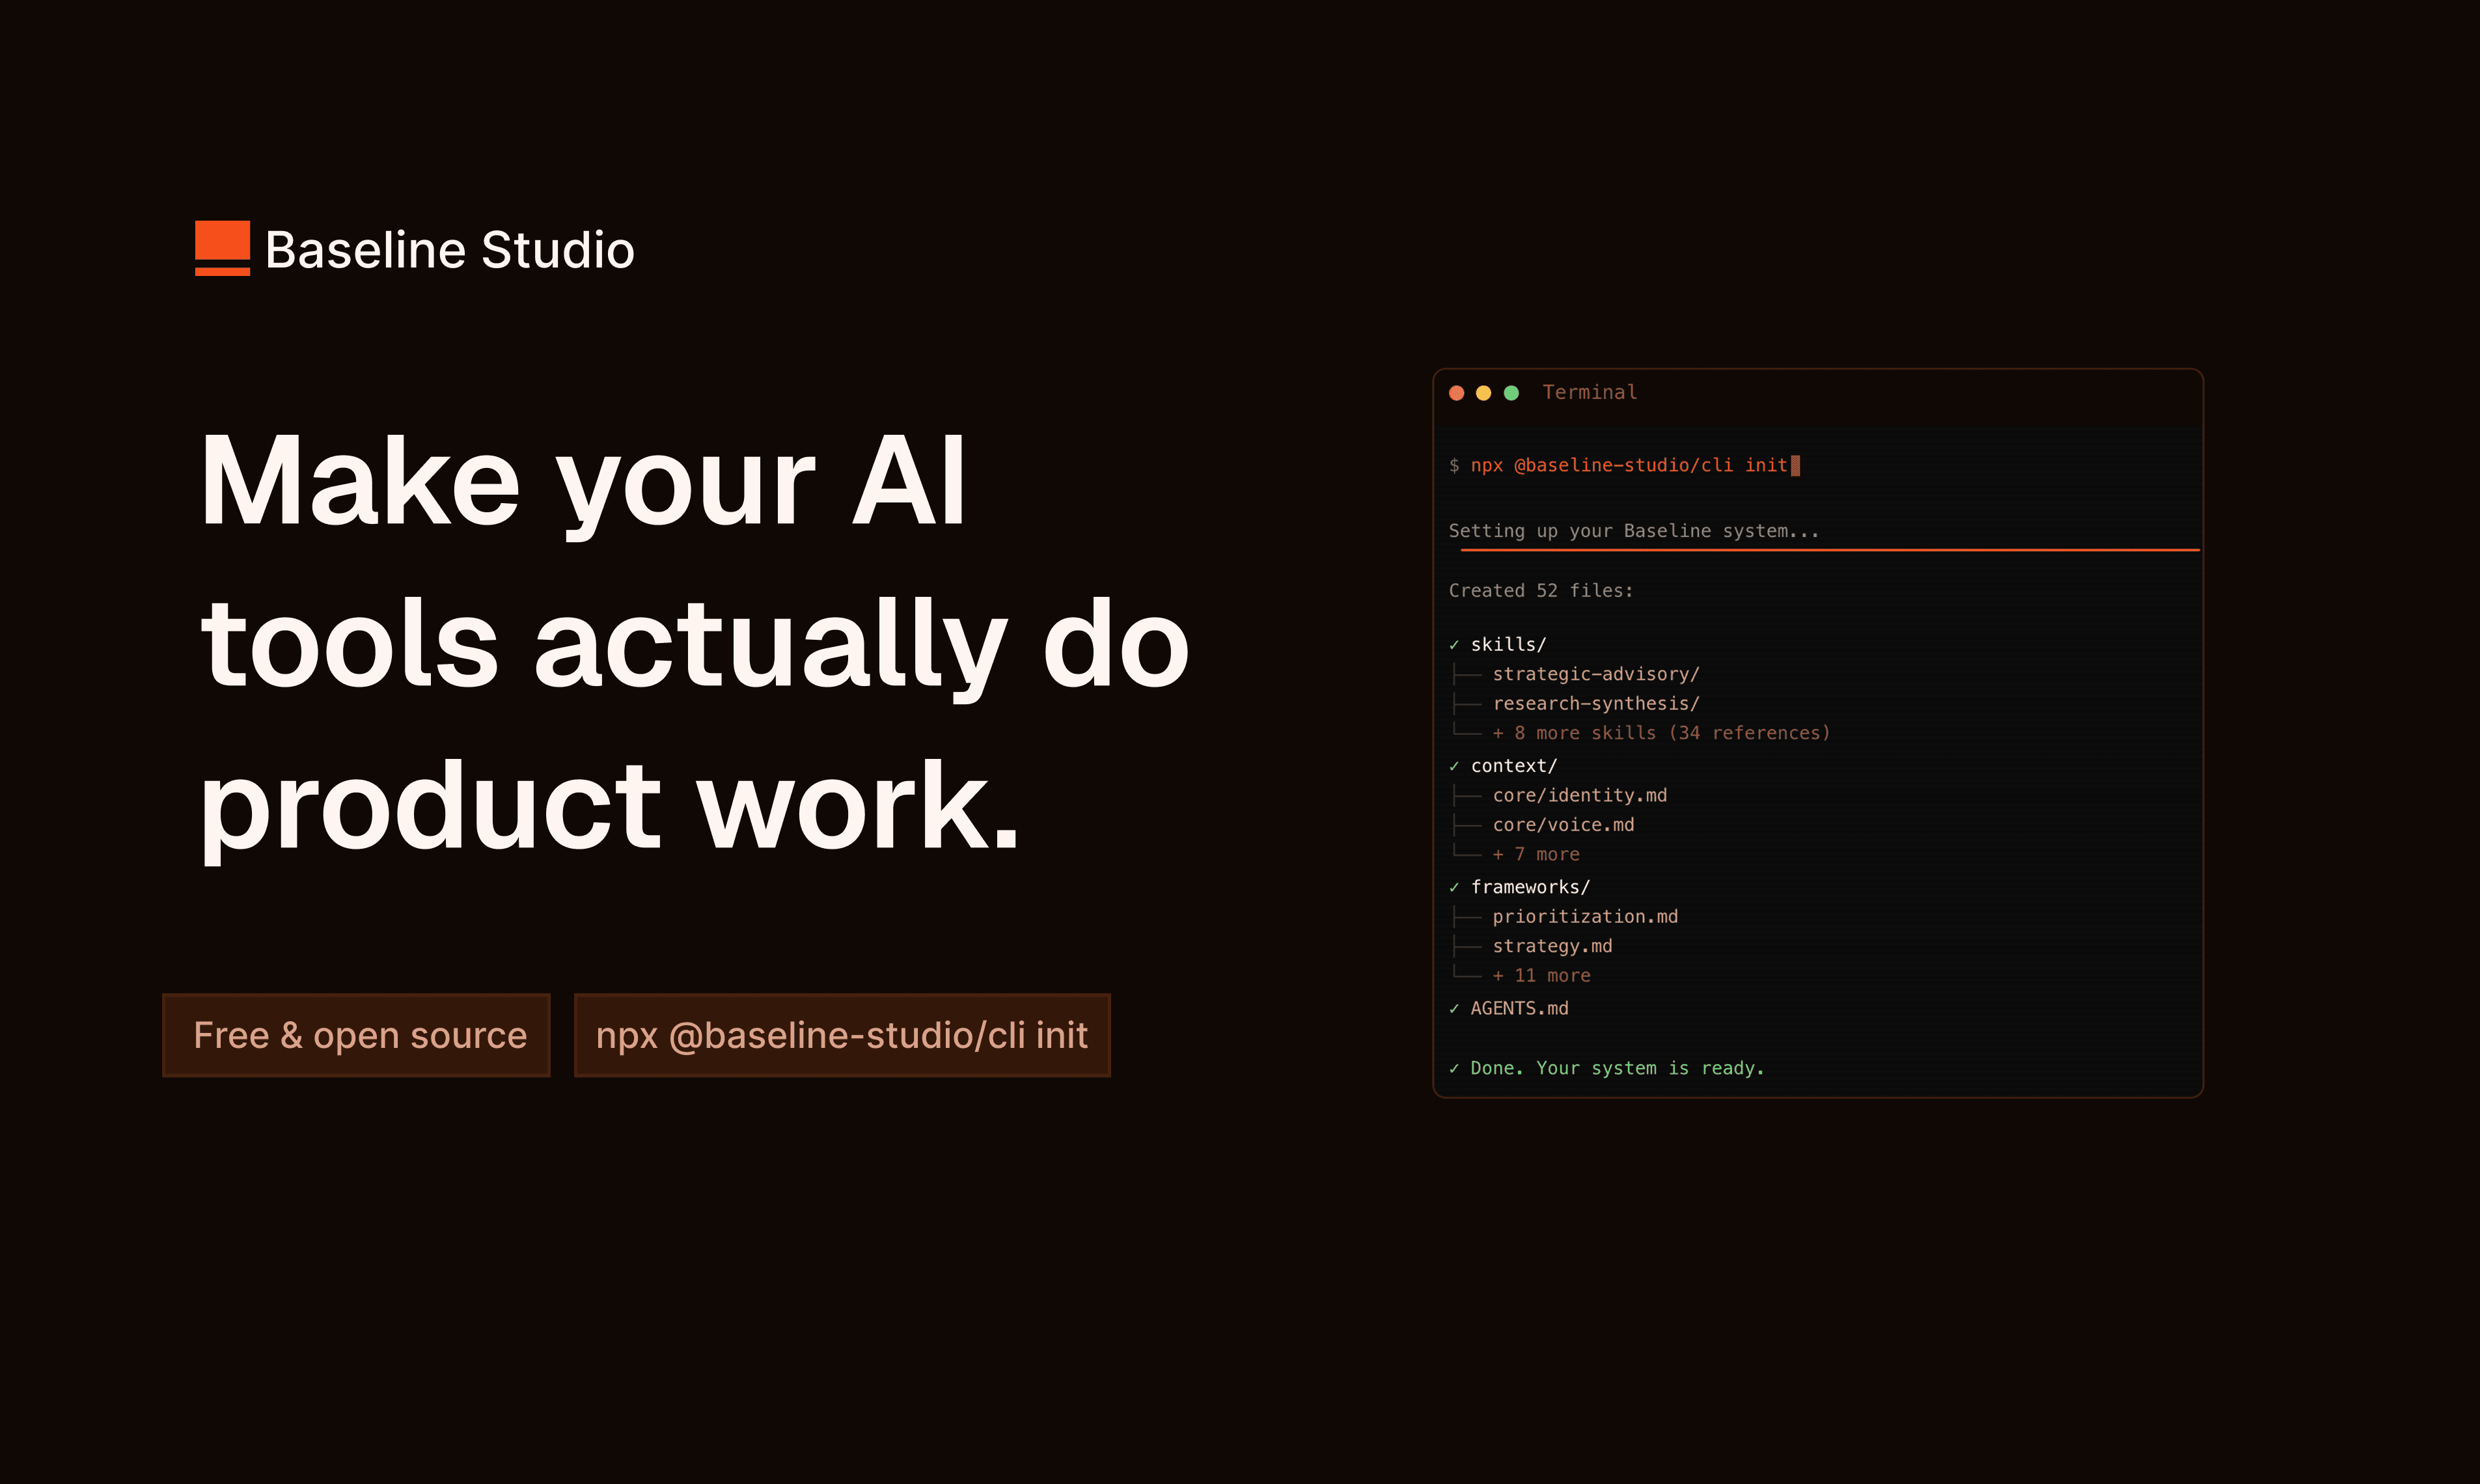The image size is (2480, 1484).
Task: Click the Free & open source badge
Action: (357, 1035)
